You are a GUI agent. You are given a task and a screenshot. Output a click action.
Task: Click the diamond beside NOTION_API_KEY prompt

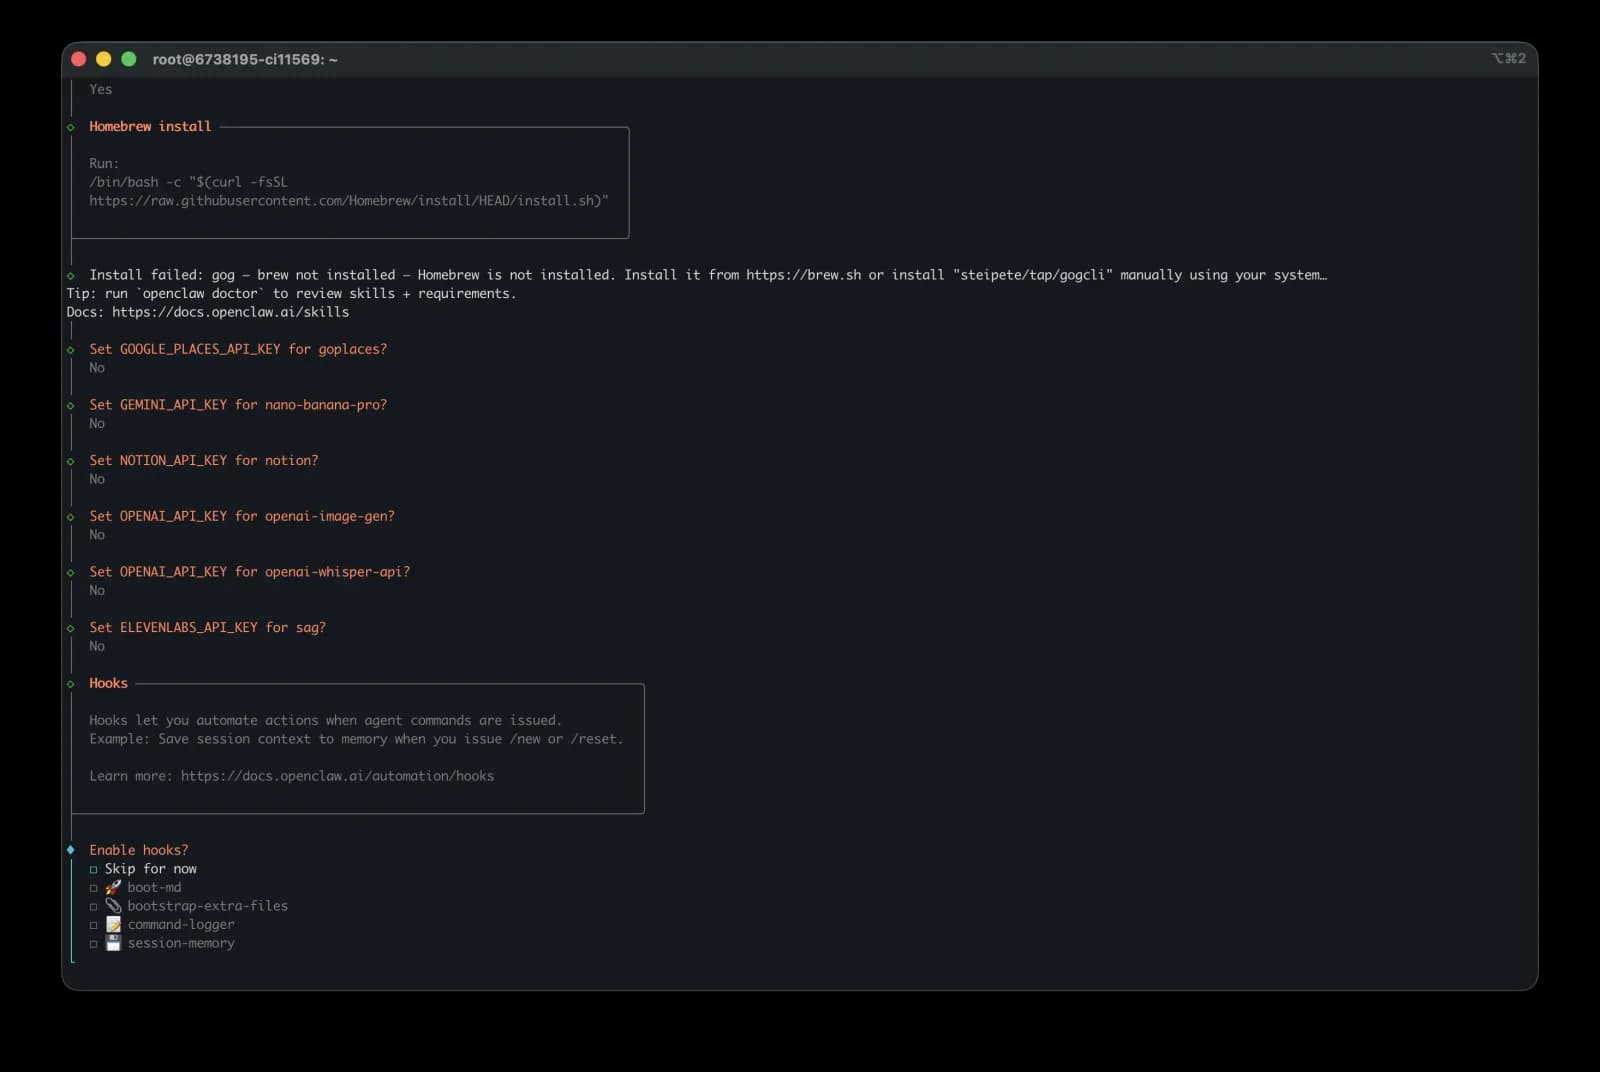[71, 461]
